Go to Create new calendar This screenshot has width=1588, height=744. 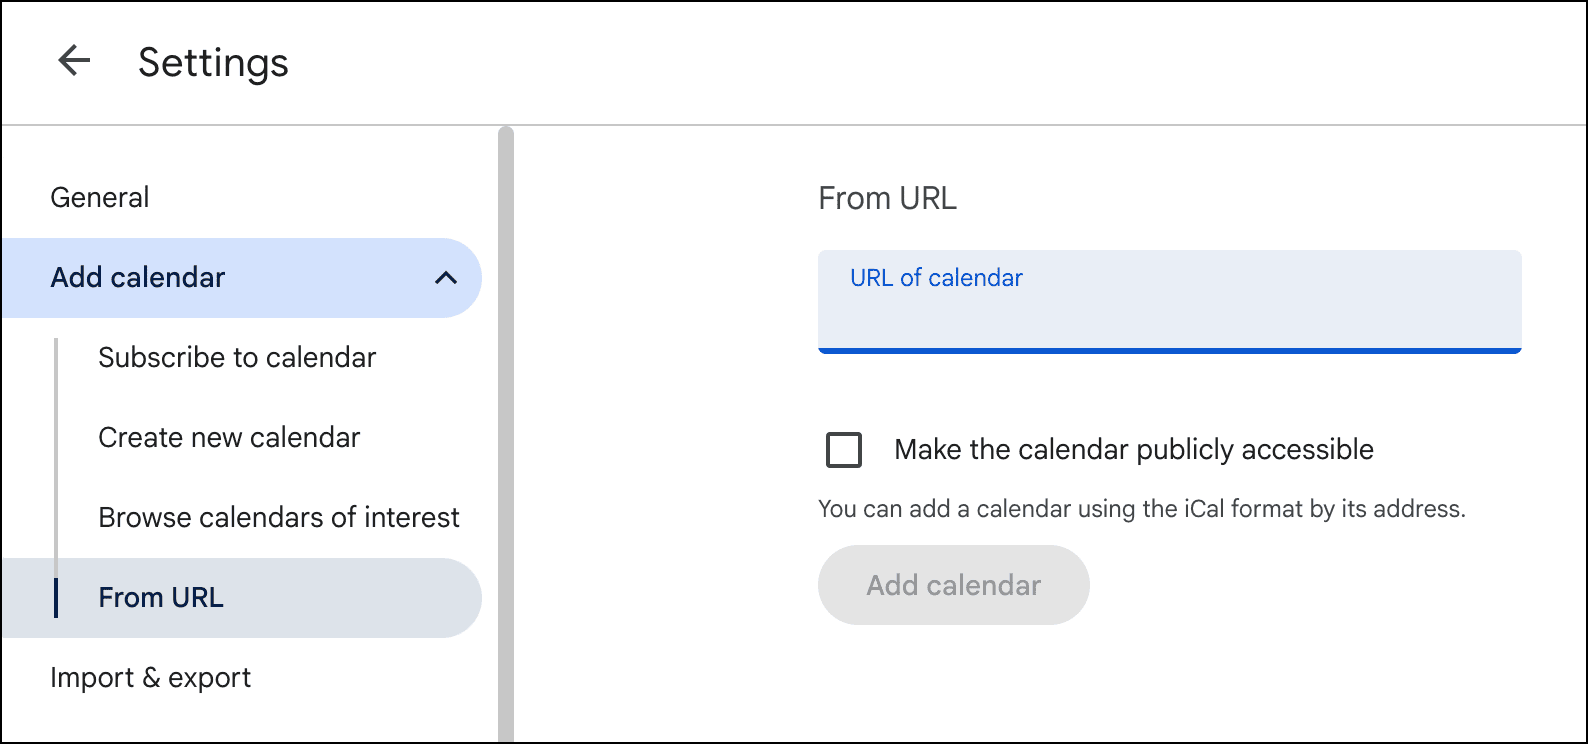pyautogui.click(x=229, y=438)
